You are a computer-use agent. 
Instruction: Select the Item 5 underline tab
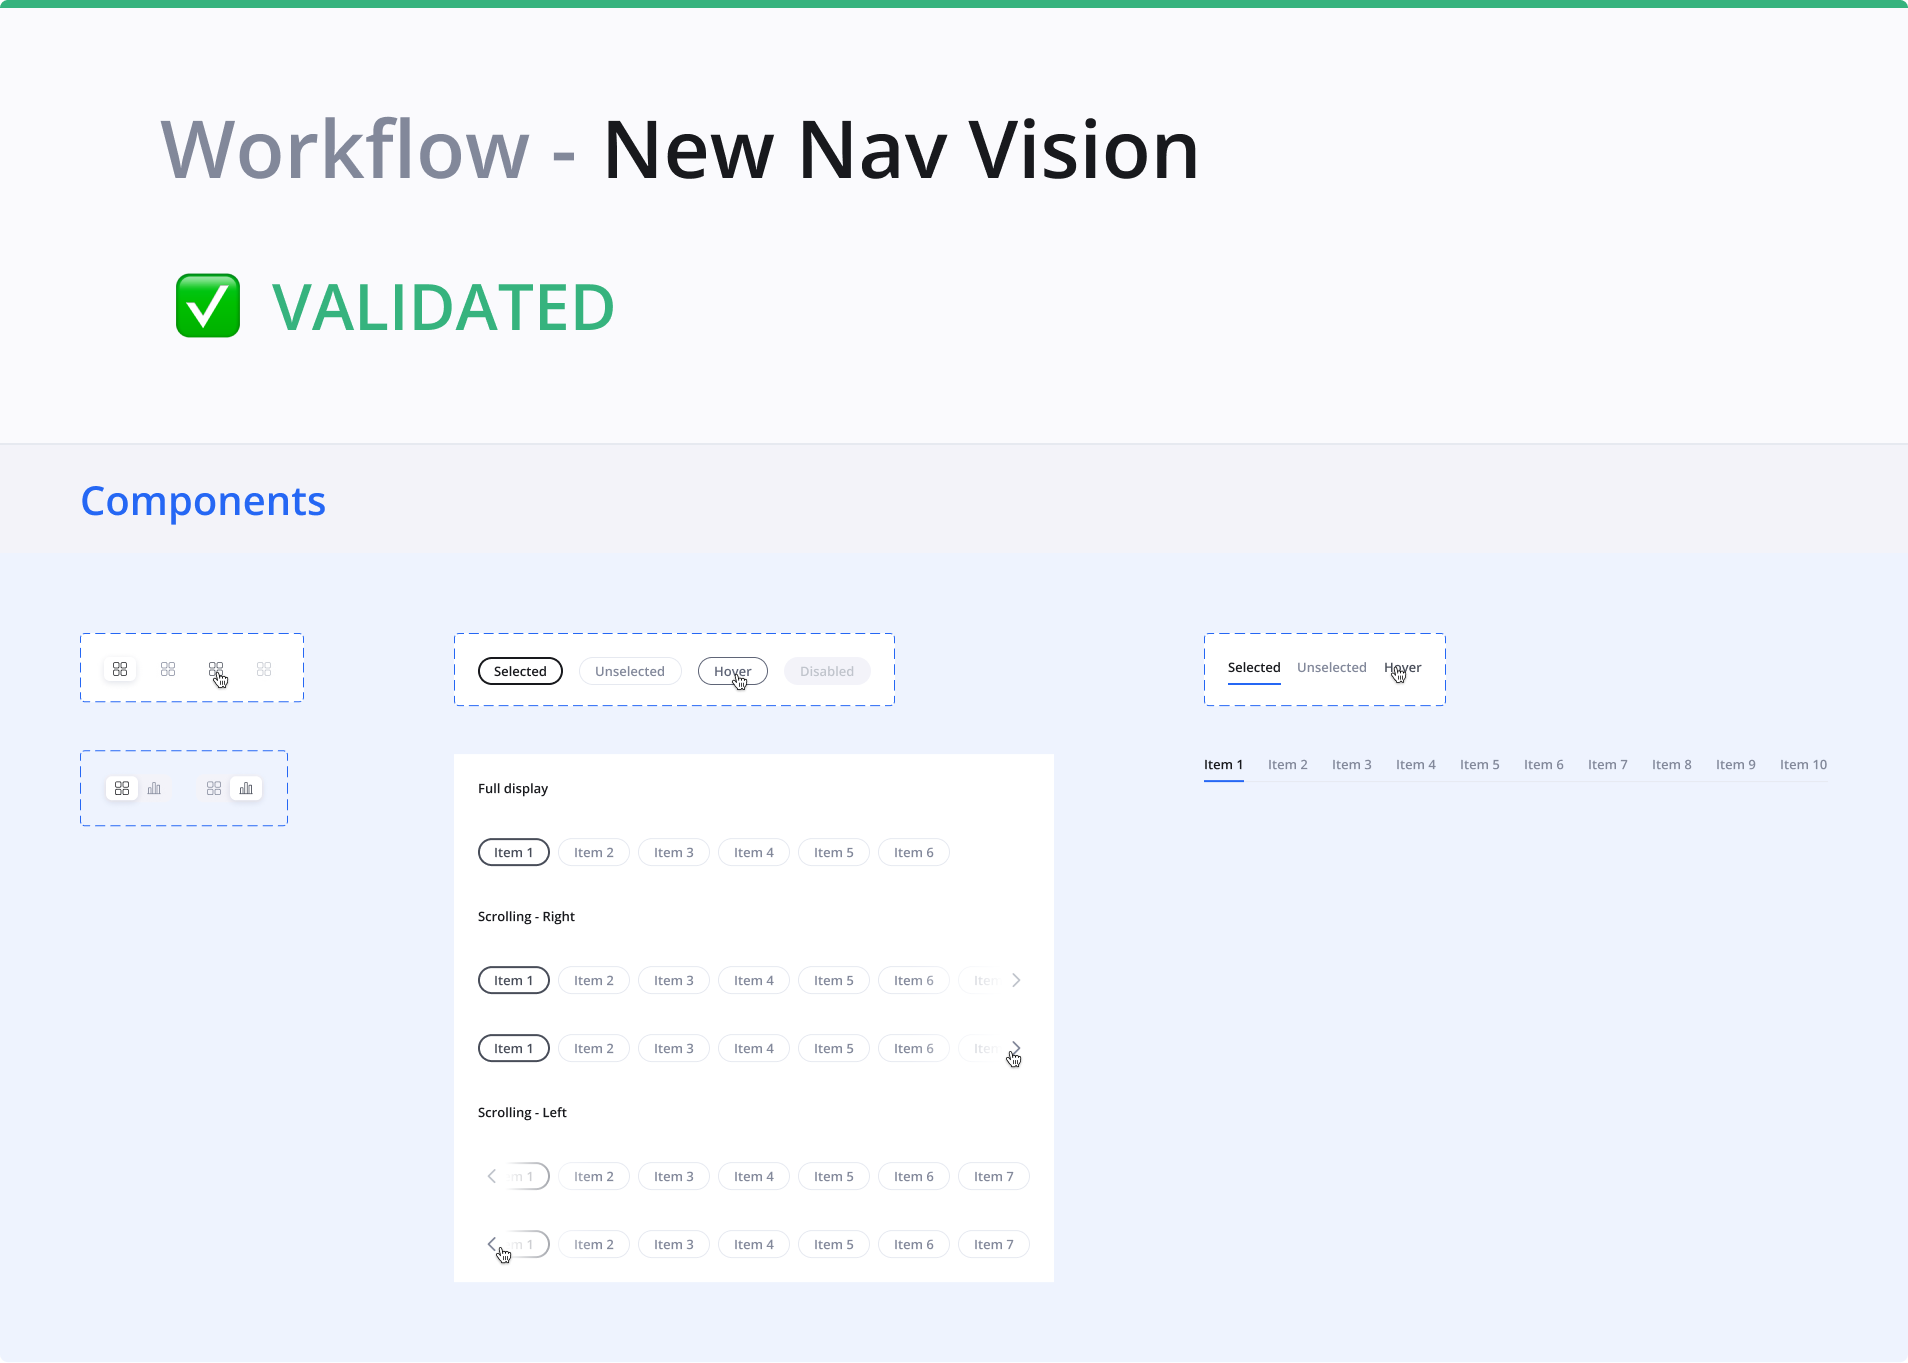pyautogui.click(x=1479, y=765)
